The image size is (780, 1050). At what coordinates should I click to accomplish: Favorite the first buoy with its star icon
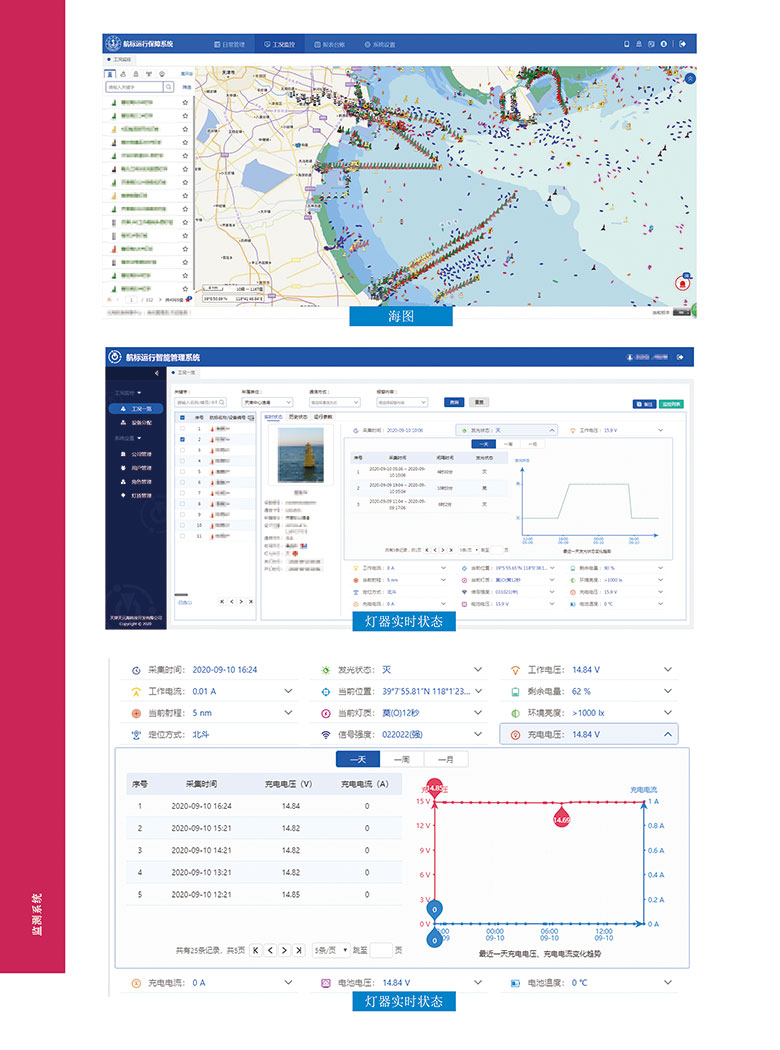pos(185,102)
